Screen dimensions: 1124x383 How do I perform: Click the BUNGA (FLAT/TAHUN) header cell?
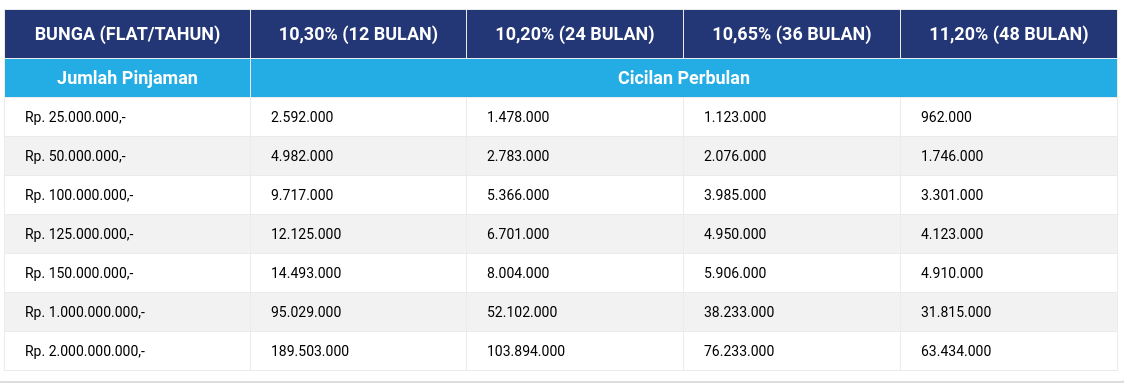point(128,34)
